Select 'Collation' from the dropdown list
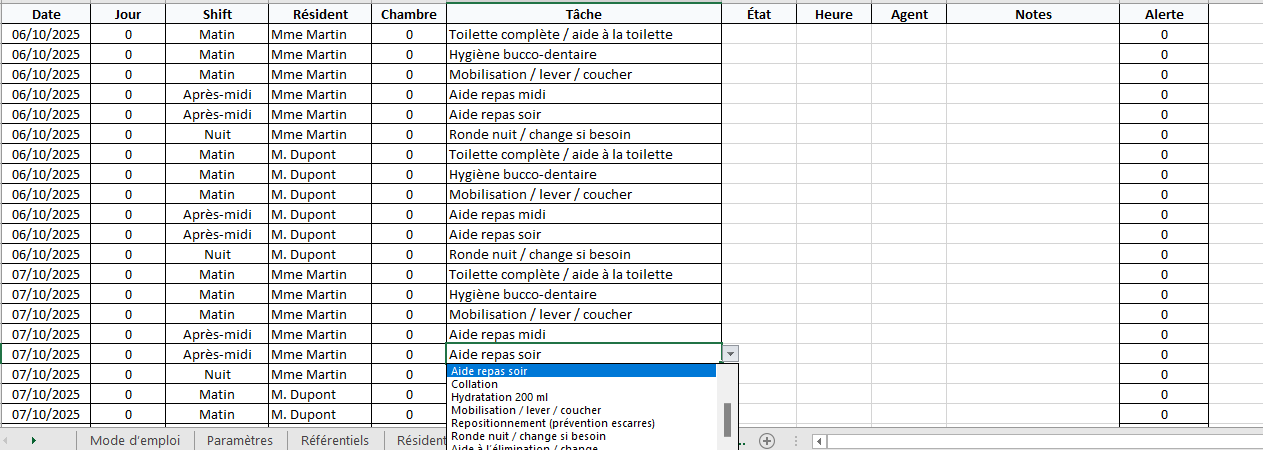The width and height of the screenshot is (1263, 450). [x=474, y=384]
